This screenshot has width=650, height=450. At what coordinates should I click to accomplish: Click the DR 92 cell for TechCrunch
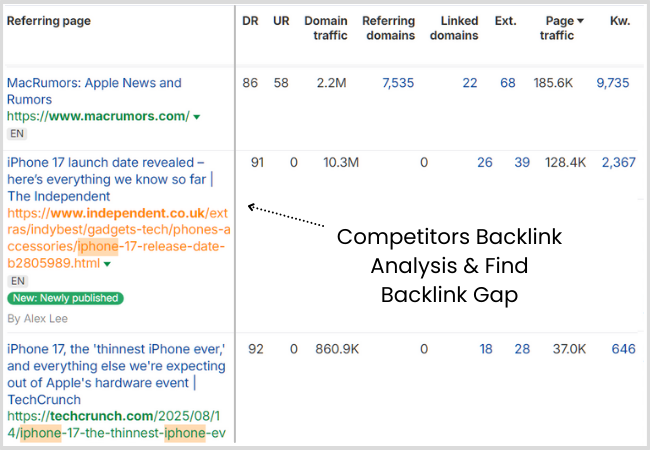tap(256, 349)
